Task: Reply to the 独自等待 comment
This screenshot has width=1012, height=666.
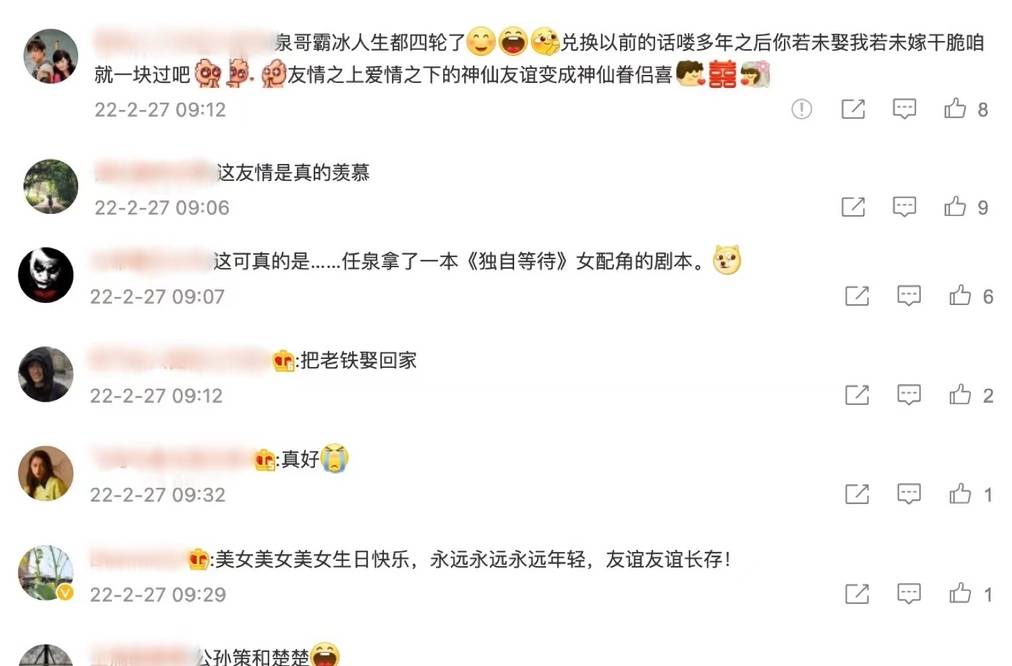Action: click(909, 296)
